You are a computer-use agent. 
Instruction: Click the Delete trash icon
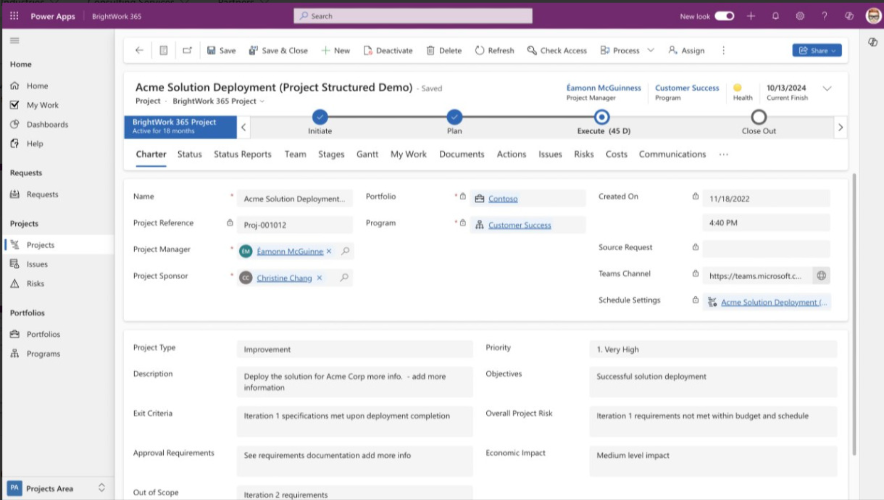[430, 50]
